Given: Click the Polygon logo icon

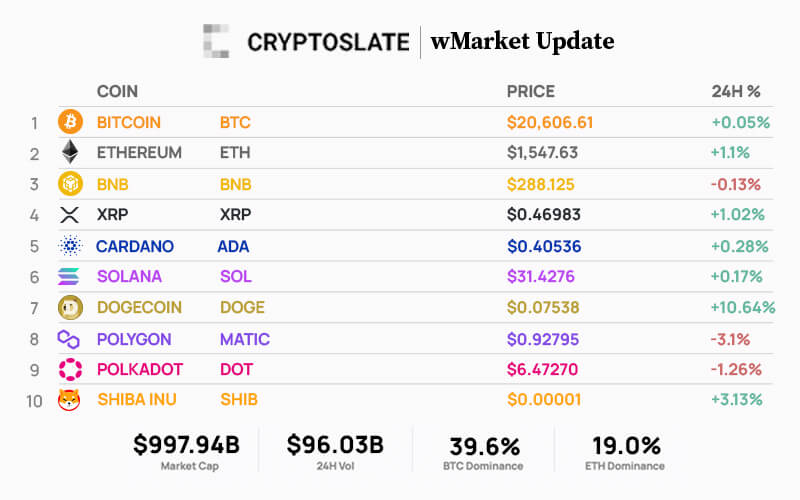Looking at the screenshot, I should [70, 339].
